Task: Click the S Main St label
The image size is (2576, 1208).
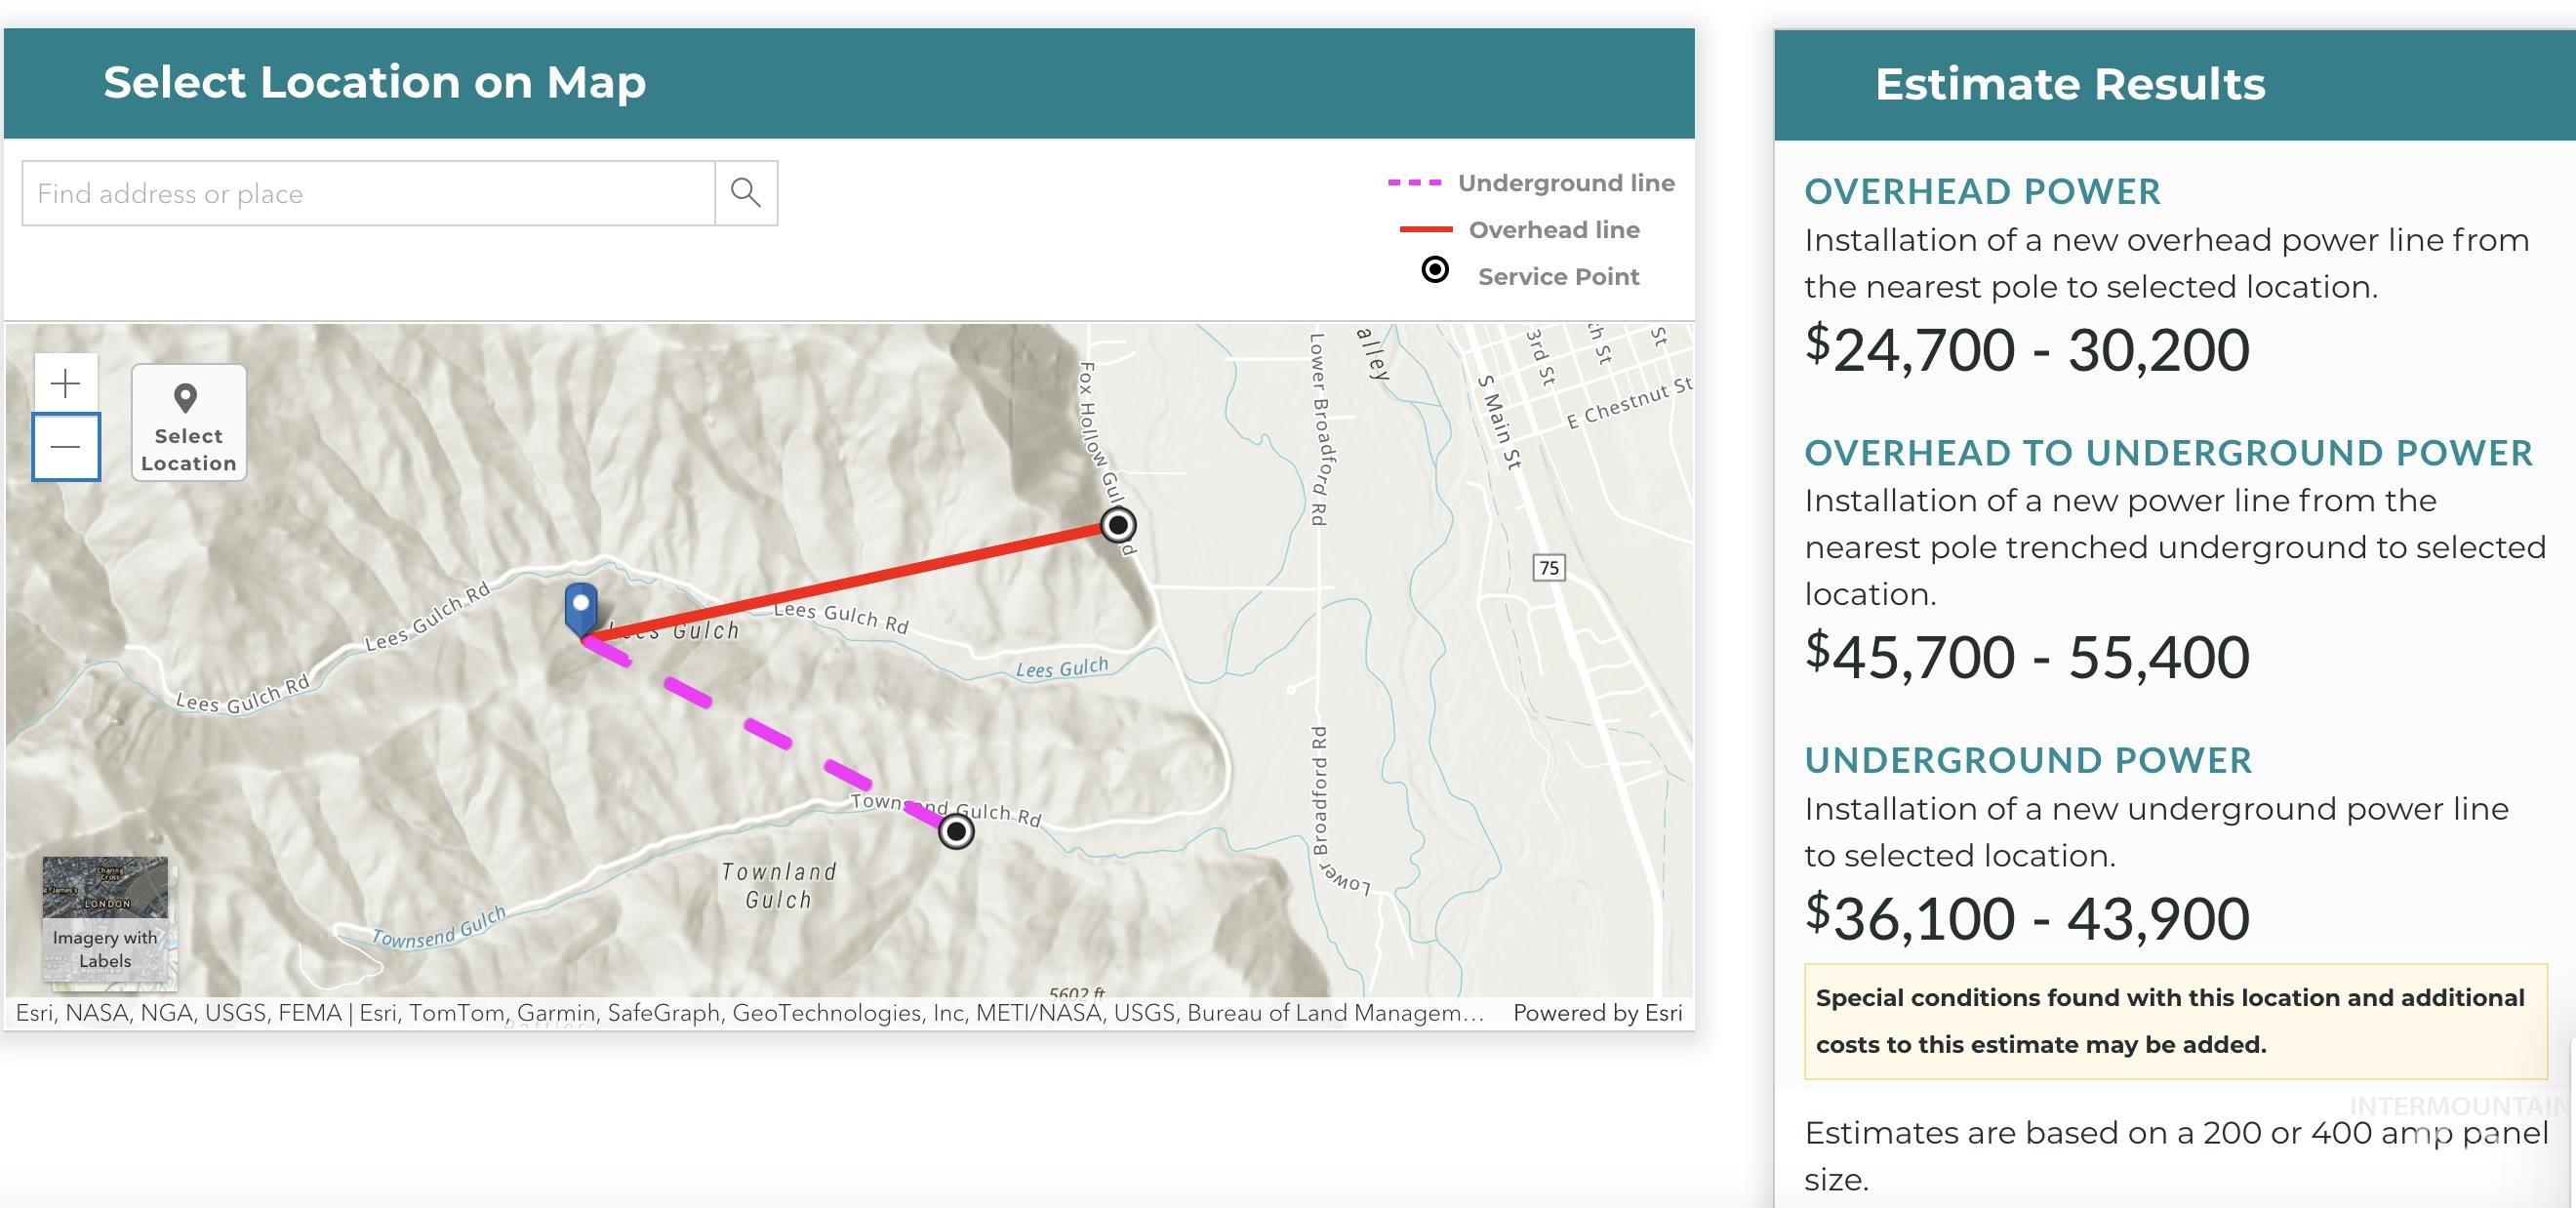Action: coord(1499,422)
